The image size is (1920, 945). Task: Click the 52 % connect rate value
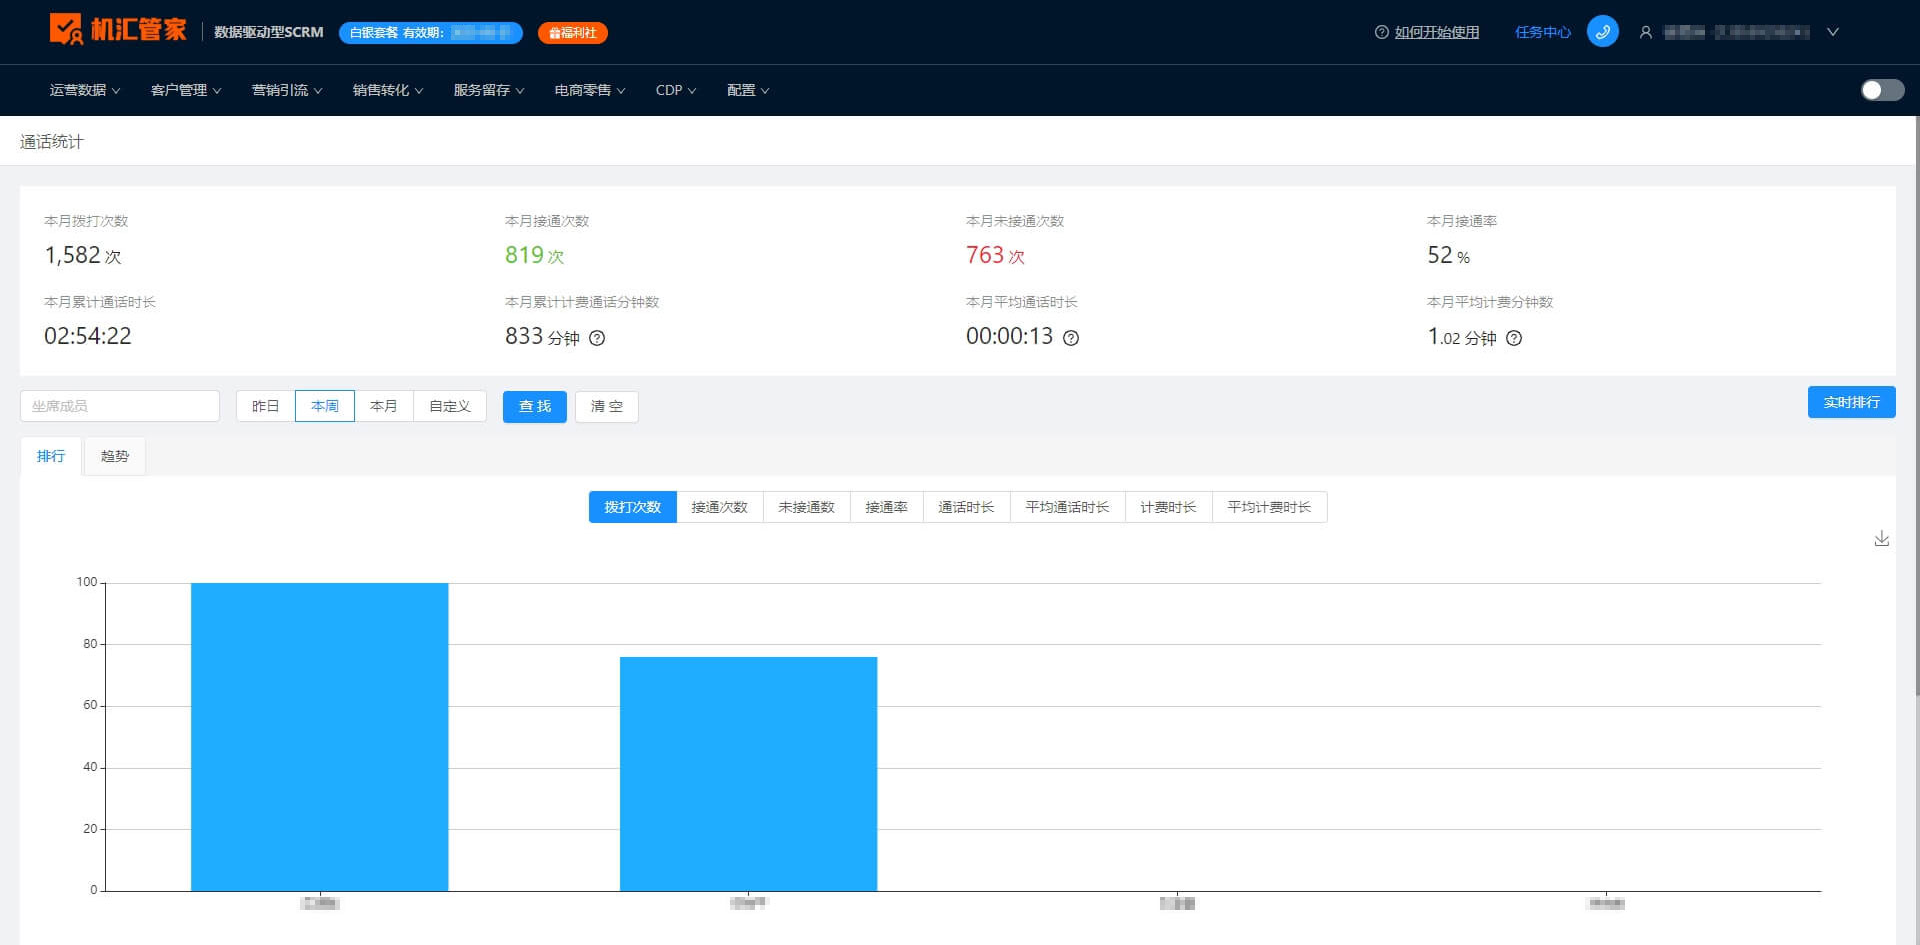point(1449,256)
